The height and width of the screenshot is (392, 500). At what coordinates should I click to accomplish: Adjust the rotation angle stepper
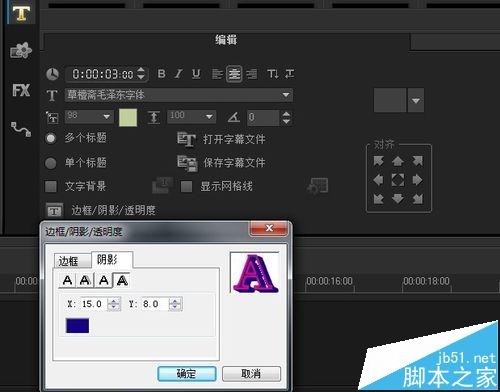[286, 118]
